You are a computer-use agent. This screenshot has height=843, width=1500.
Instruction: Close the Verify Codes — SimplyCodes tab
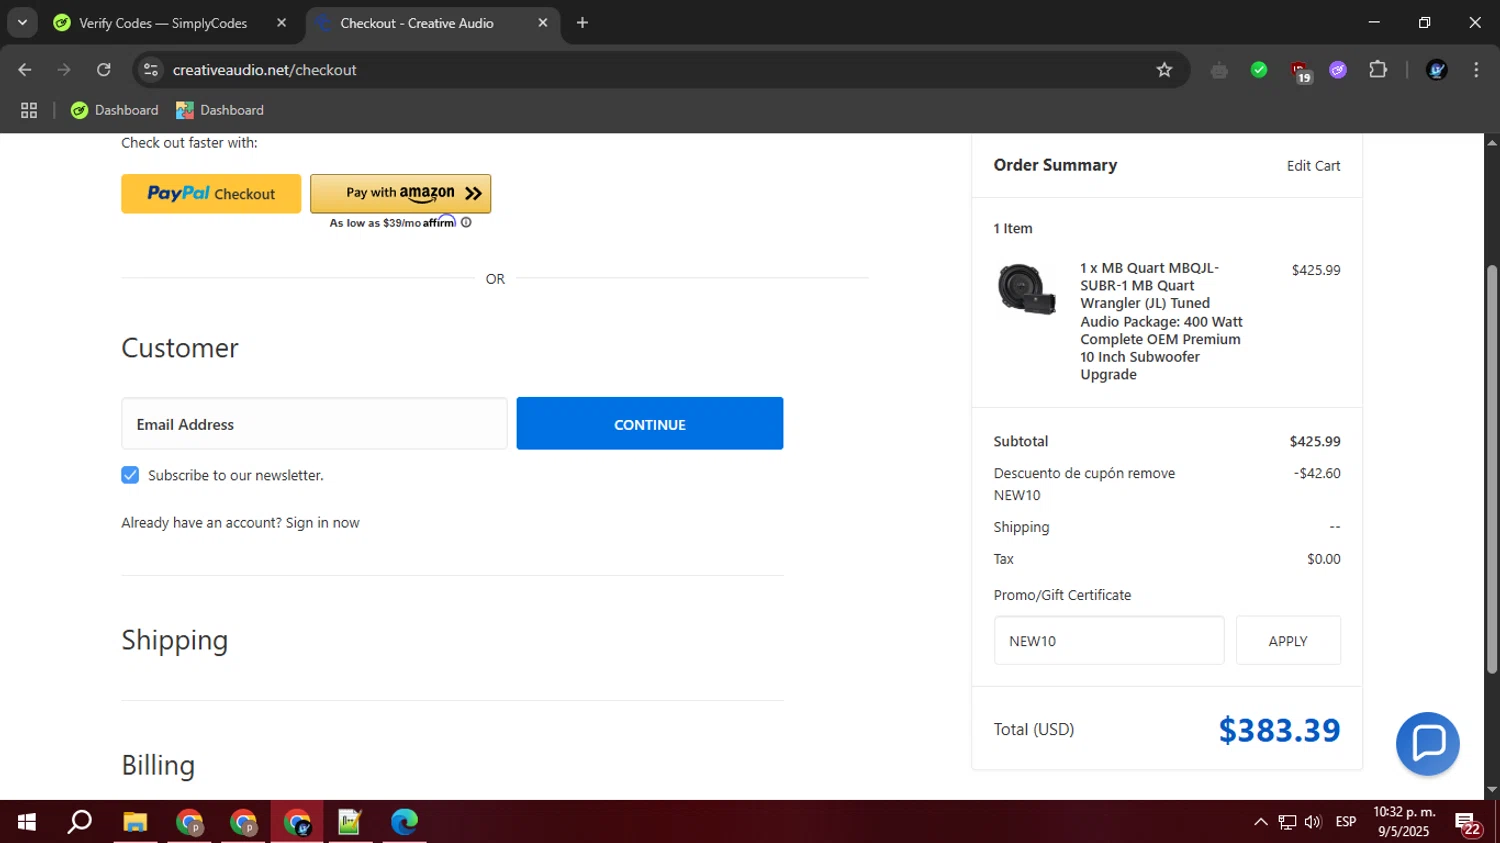(281, 23)
